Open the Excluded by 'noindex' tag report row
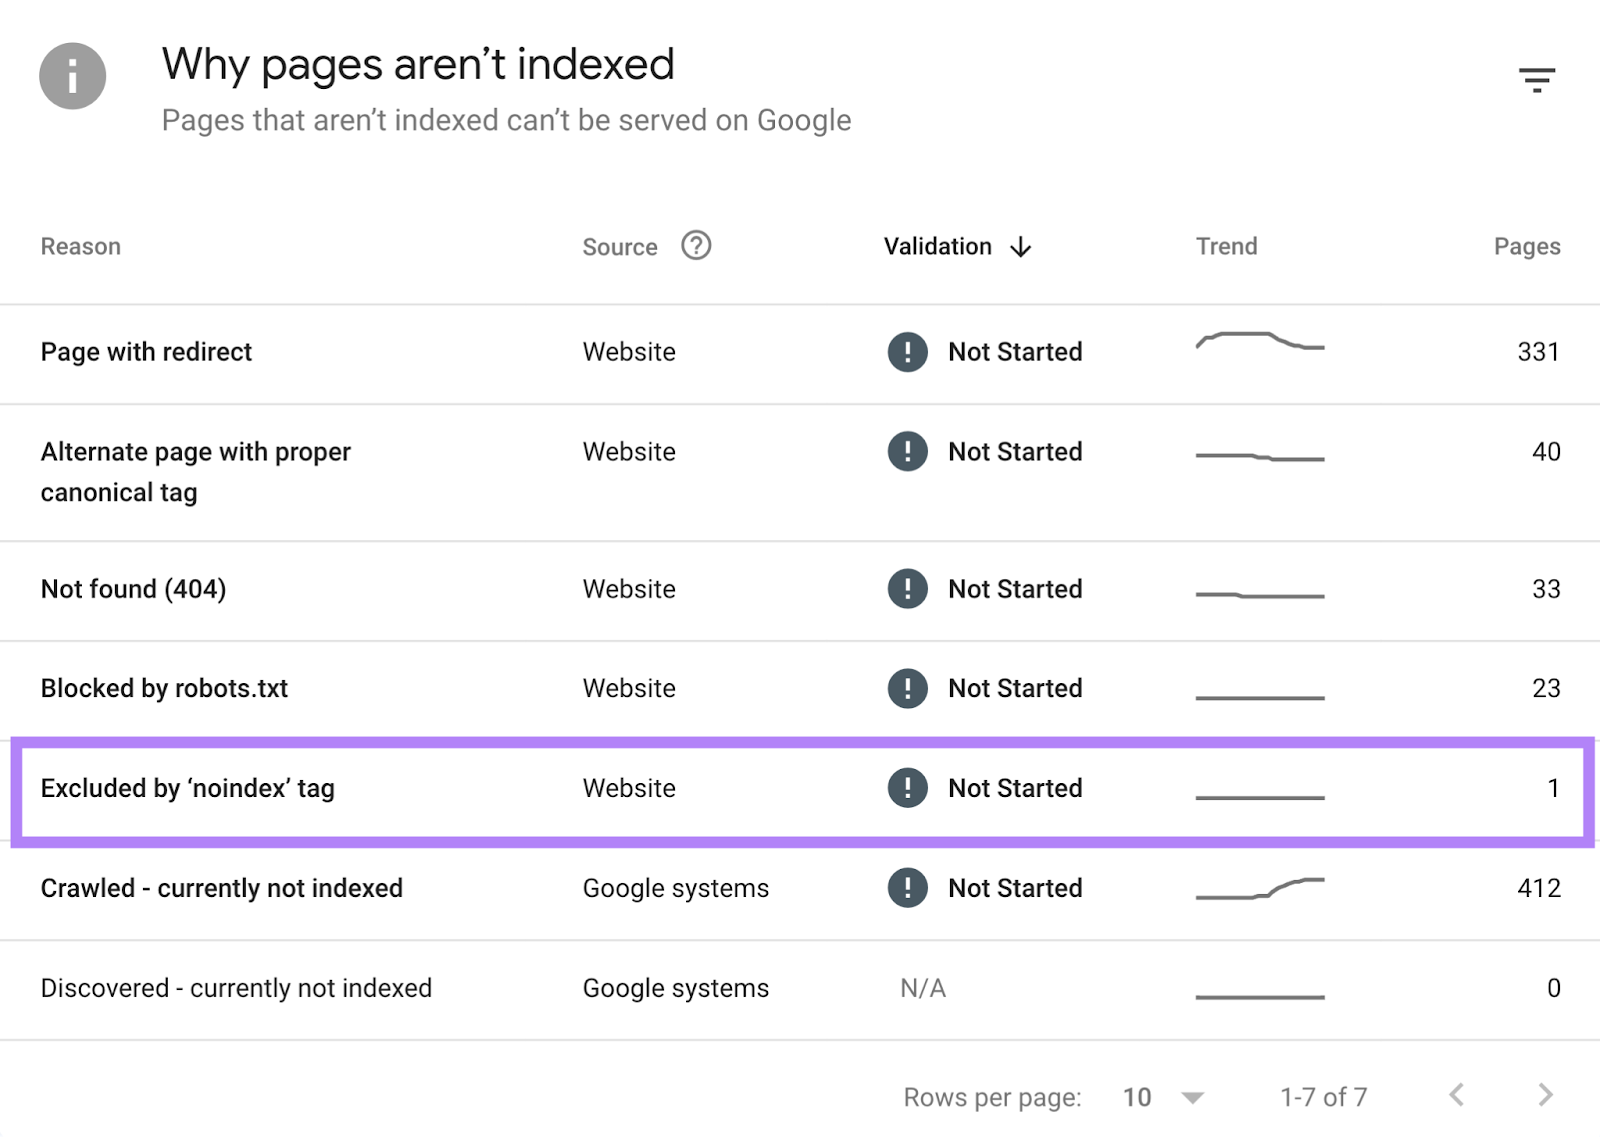Image resolution: width=1600 pixels, height=1137 pixels. click(189, 788)
